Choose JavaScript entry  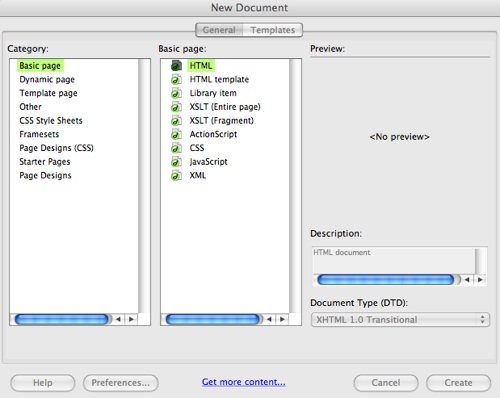coord(209,162)
